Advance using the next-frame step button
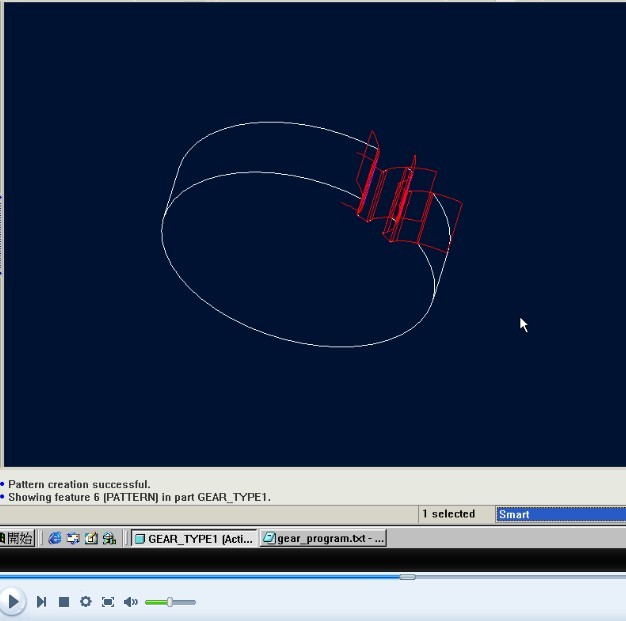The image size is (626, 621). 42,601
